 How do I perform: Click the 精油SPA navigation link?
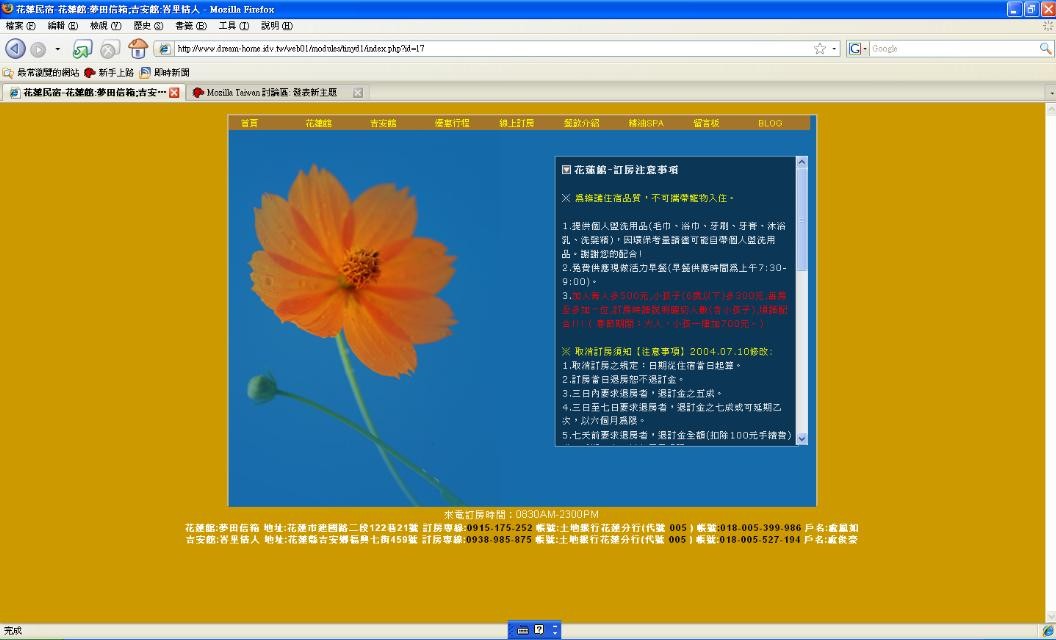(646, 123)
